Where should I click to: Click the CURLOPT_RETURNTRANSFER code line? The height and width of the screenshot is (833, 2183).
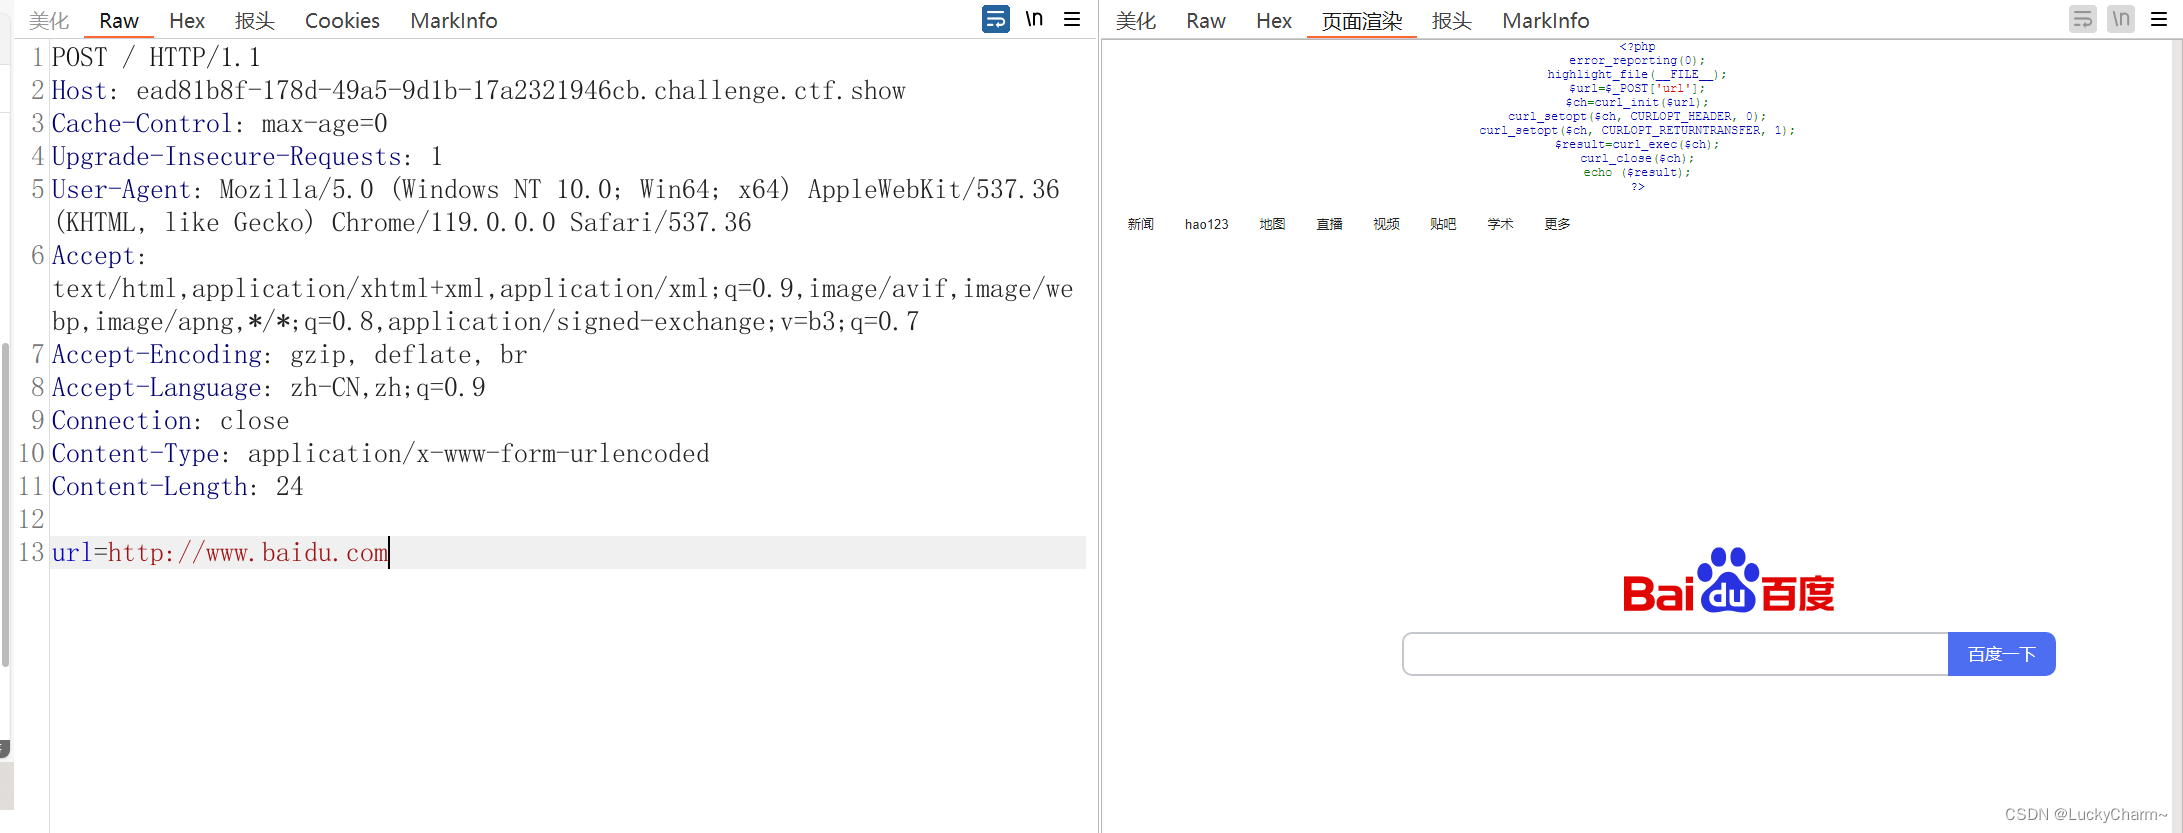tap(1637, 130)
